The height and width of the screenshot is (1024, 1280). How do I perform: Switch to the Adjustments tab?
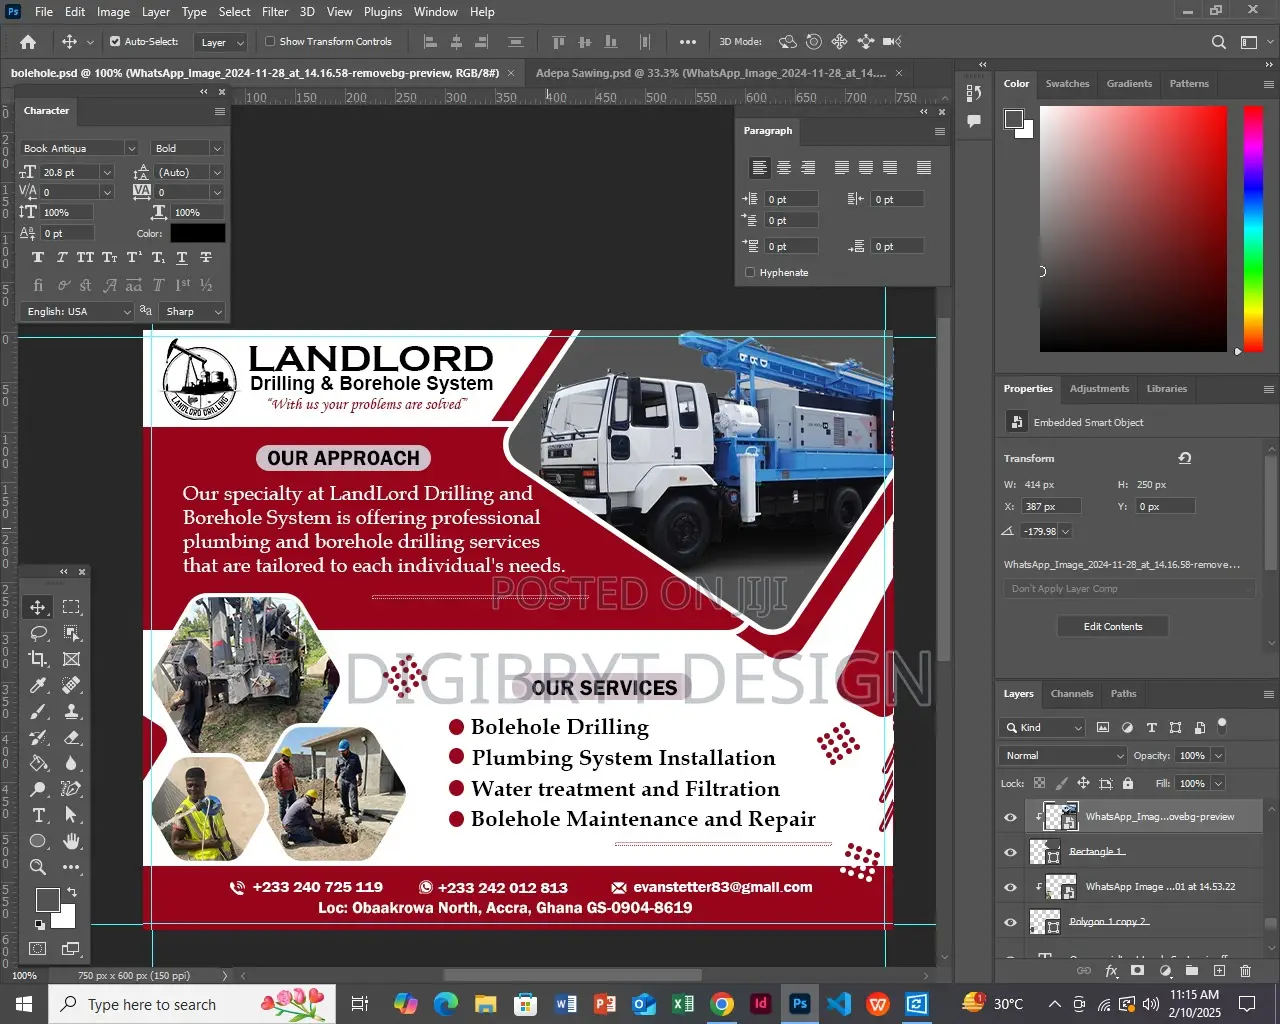click(1099, 388)
